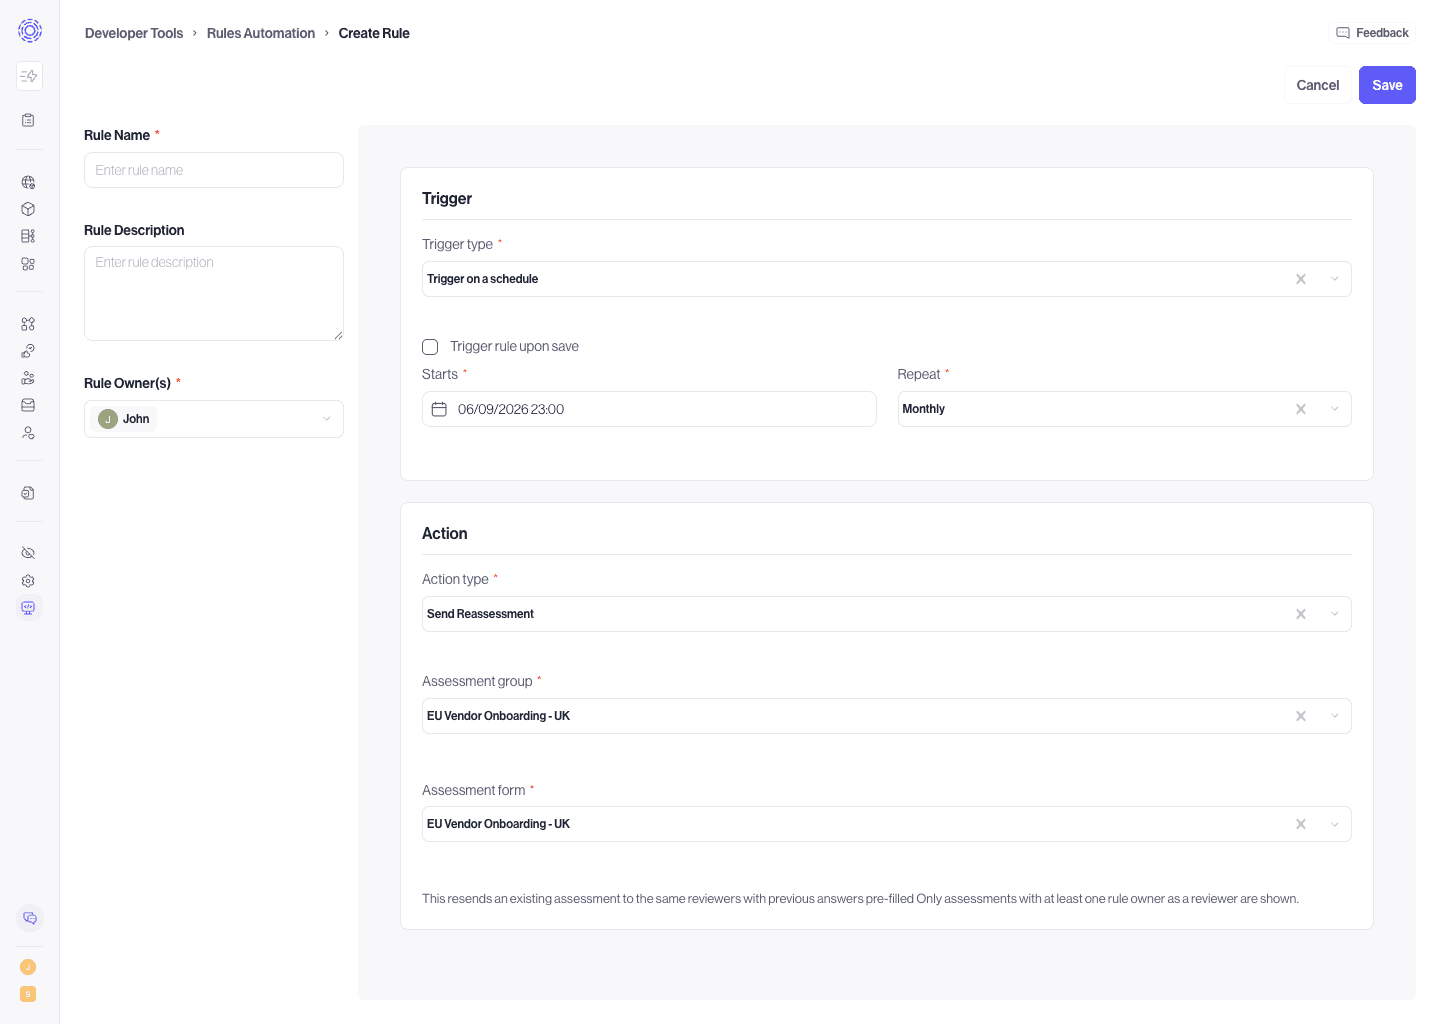Open the Developer Tools monitor sidebar icon

(x=28, y=608)
